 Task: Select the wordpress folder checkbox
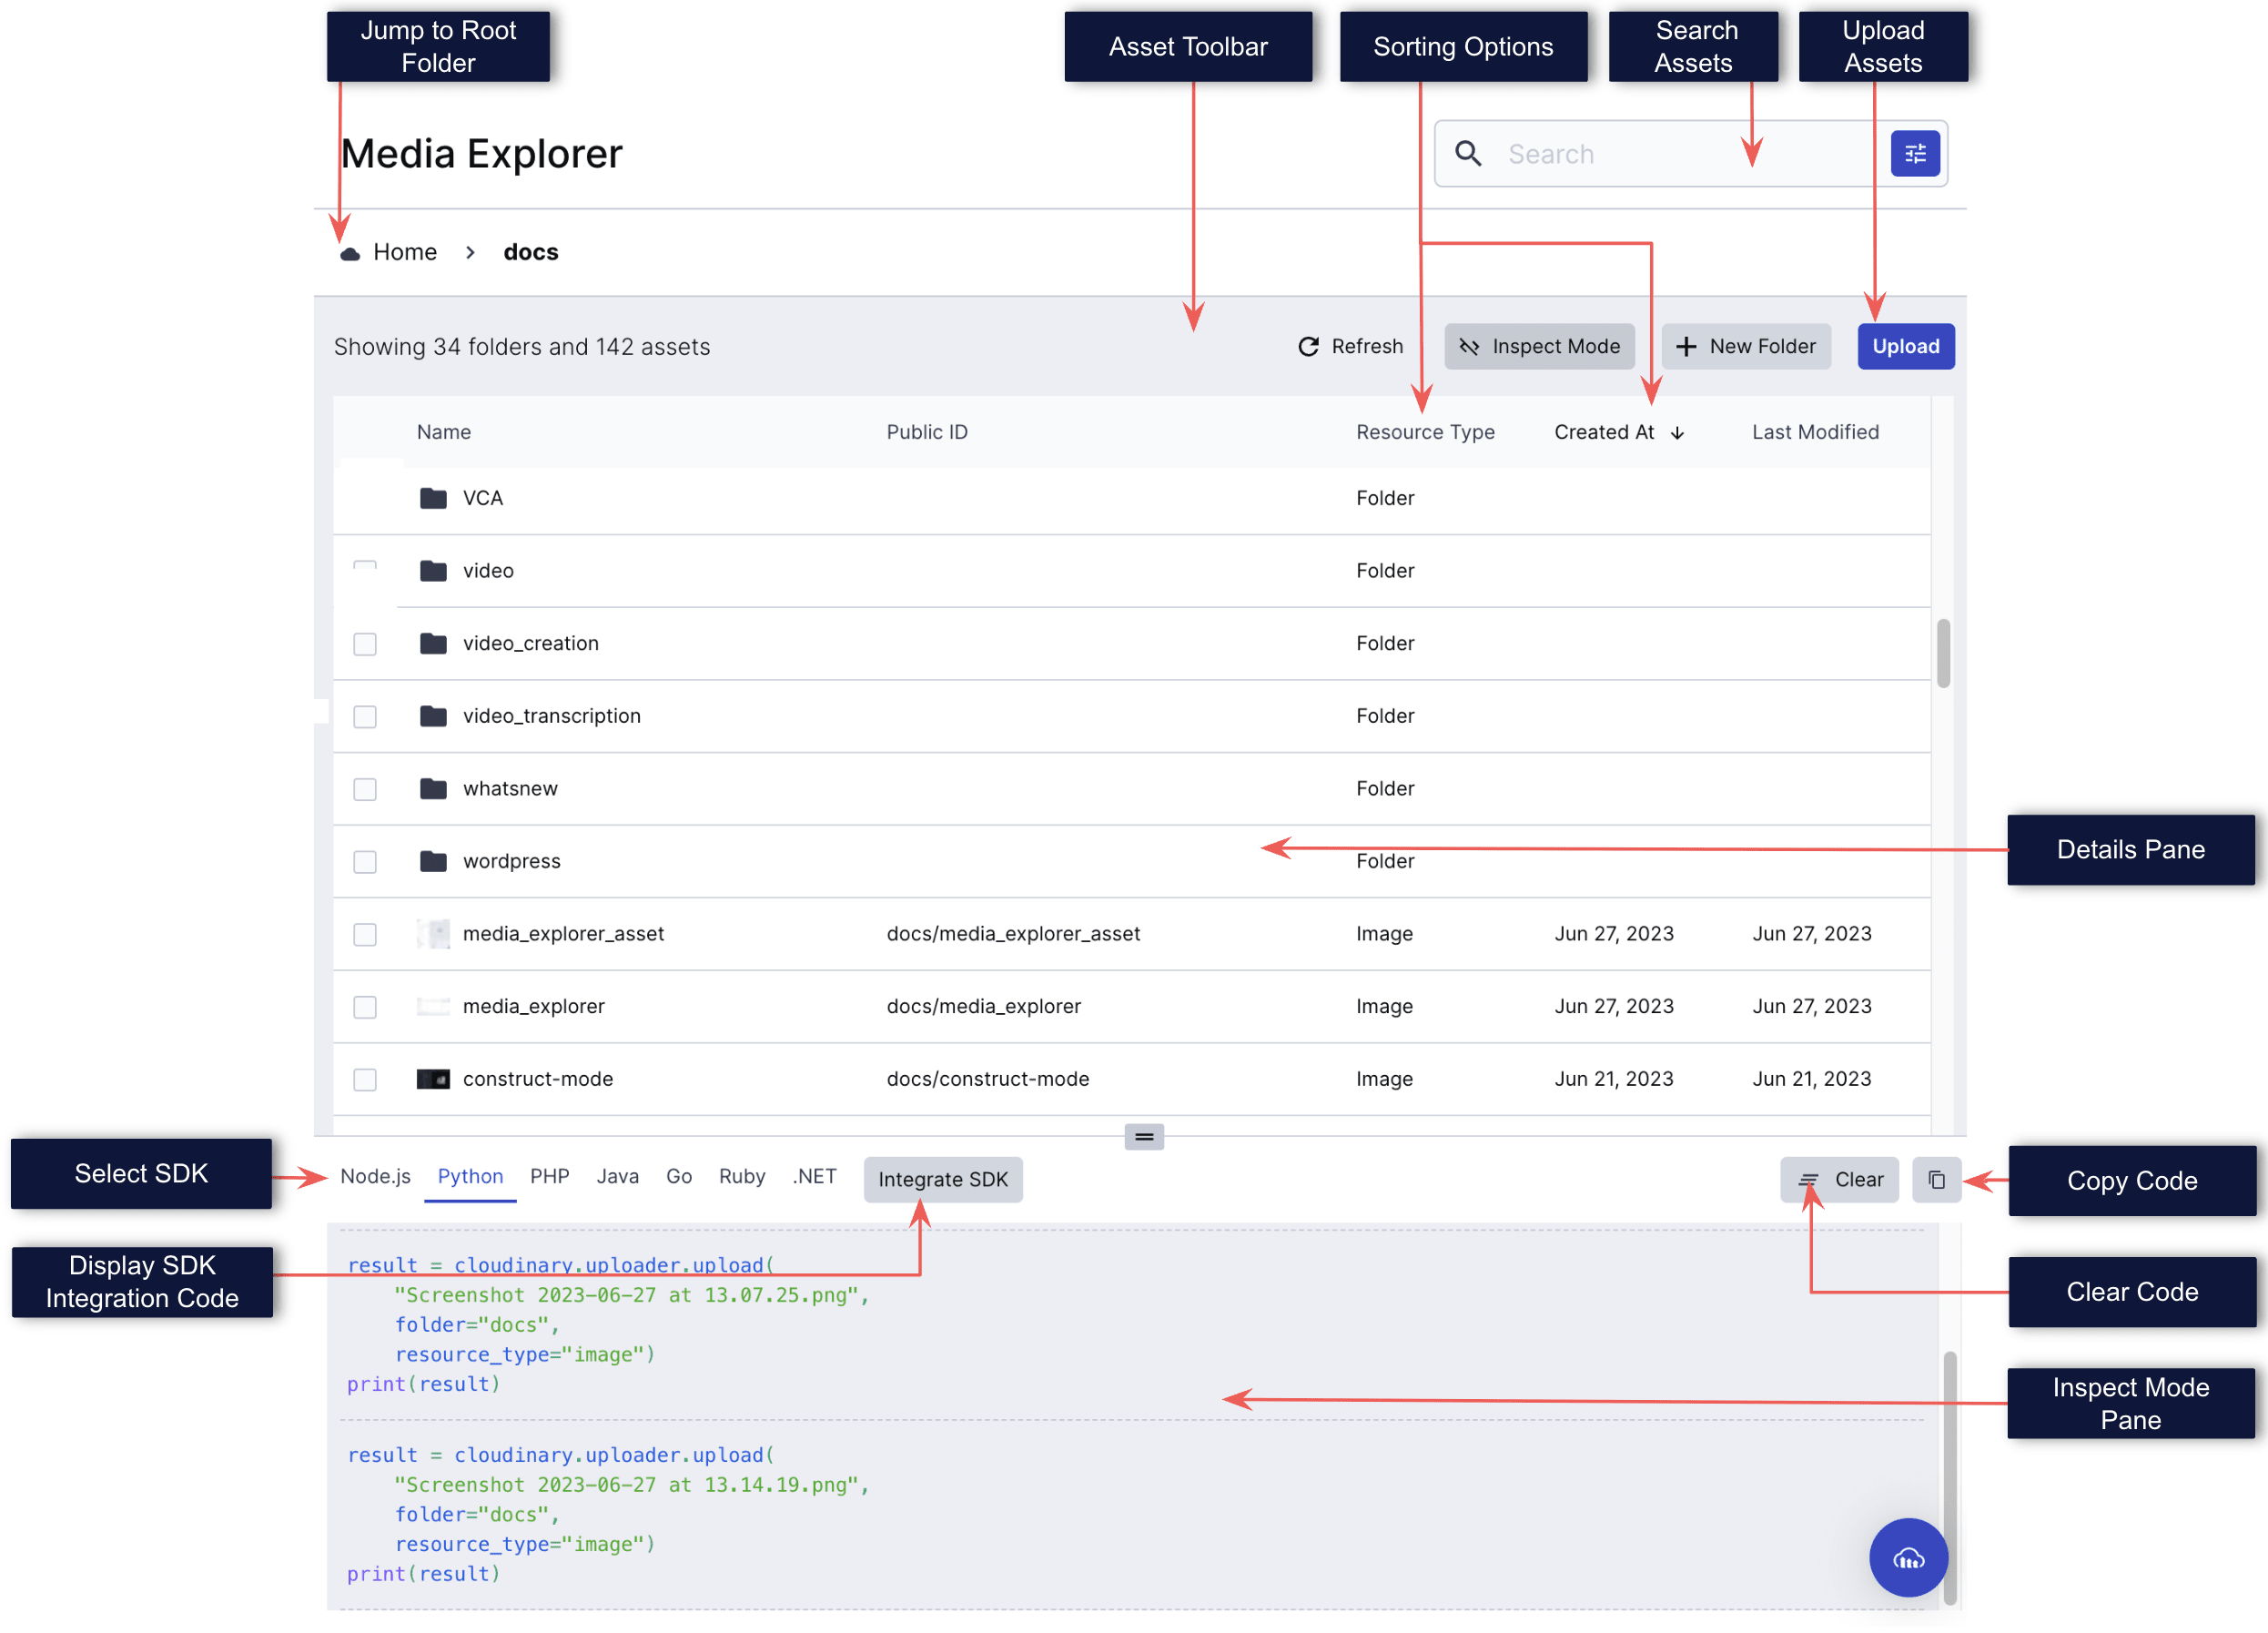pyautogui.click(x=365, y=862)
